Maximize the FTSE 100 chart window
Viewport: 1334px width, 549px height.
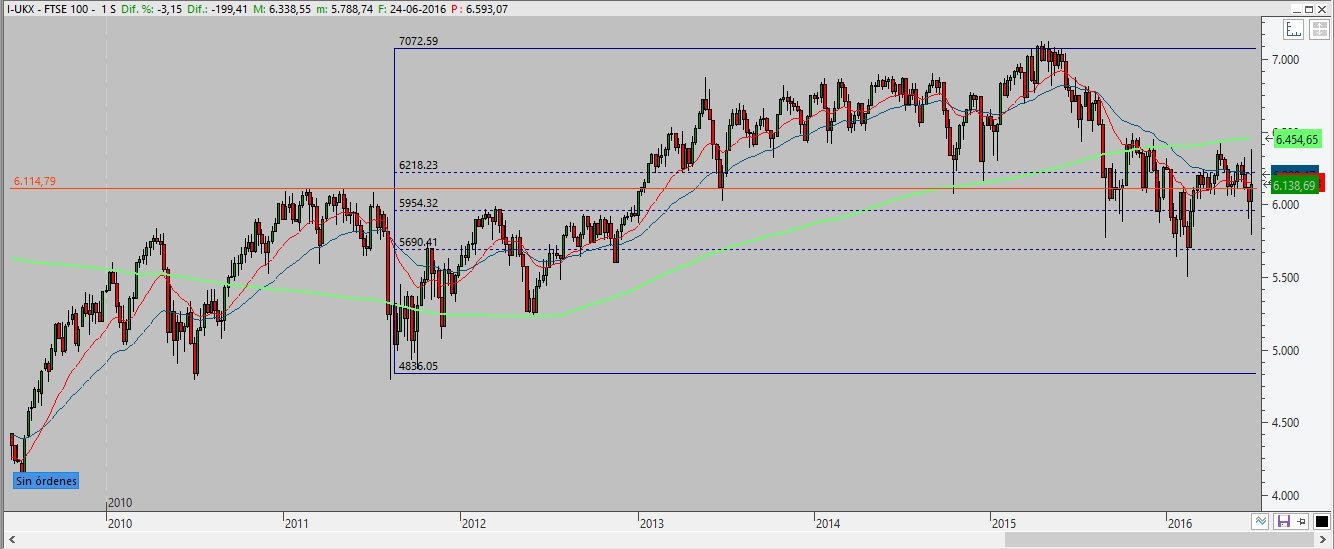click(x=1309, y=9)
